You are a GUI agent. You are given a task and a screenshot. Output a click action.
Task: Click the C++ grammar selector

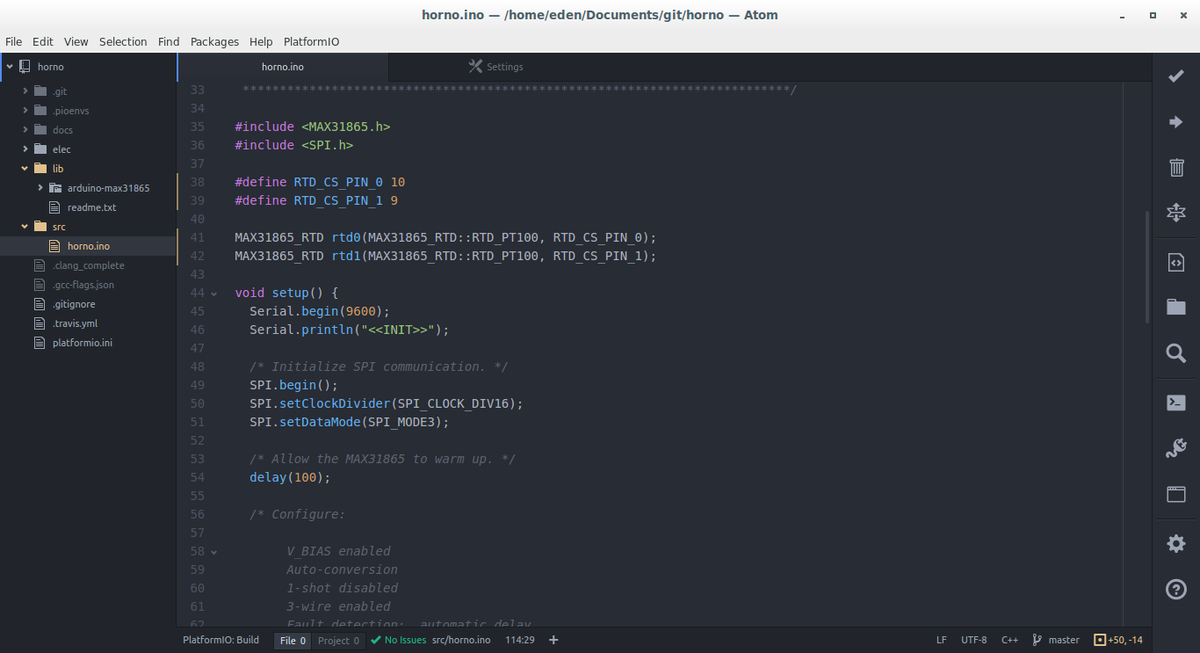[x=1010, y=640]
